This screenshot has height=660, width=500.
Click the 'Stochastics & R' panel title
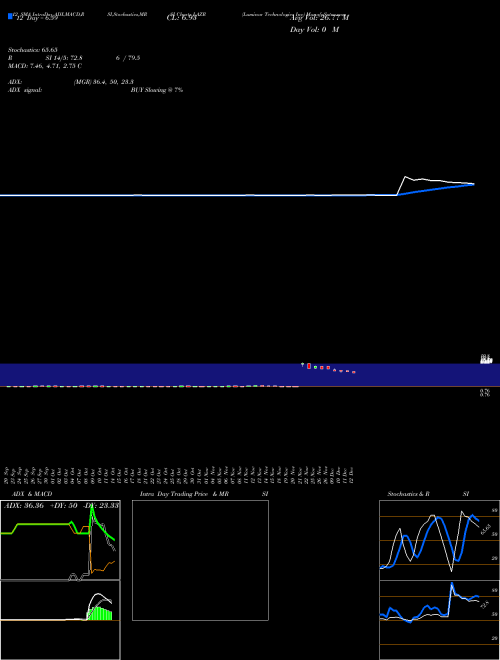click(x=408, y=494)
